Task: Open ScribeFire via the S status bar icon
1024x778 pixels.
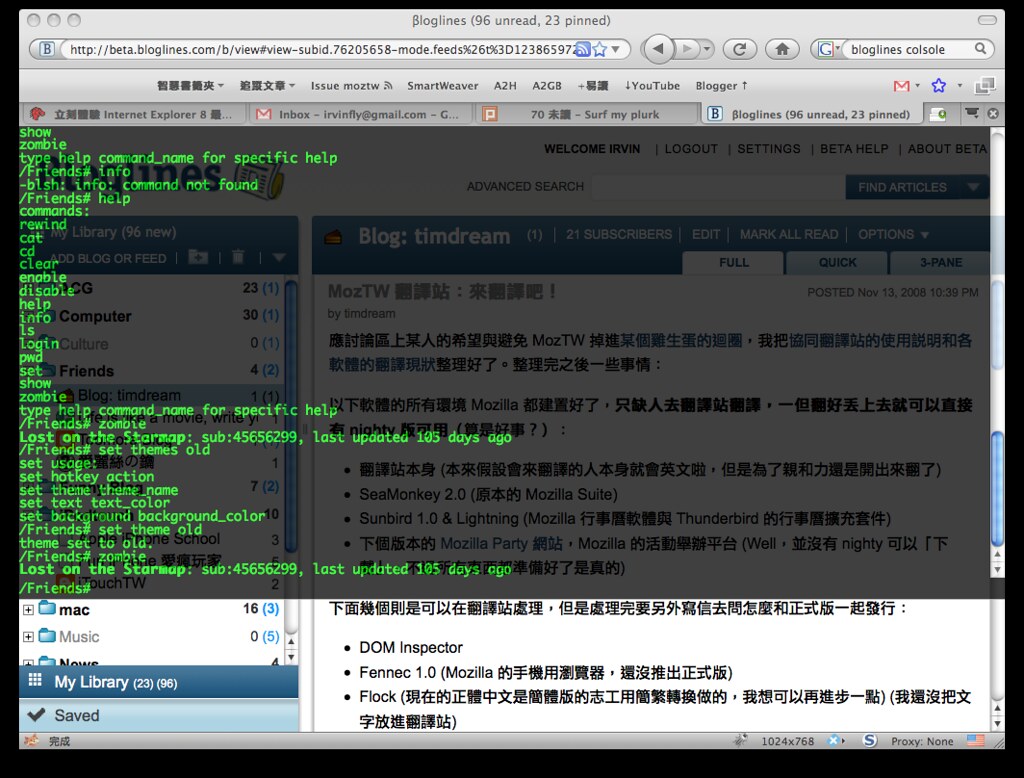Action: 869,741
